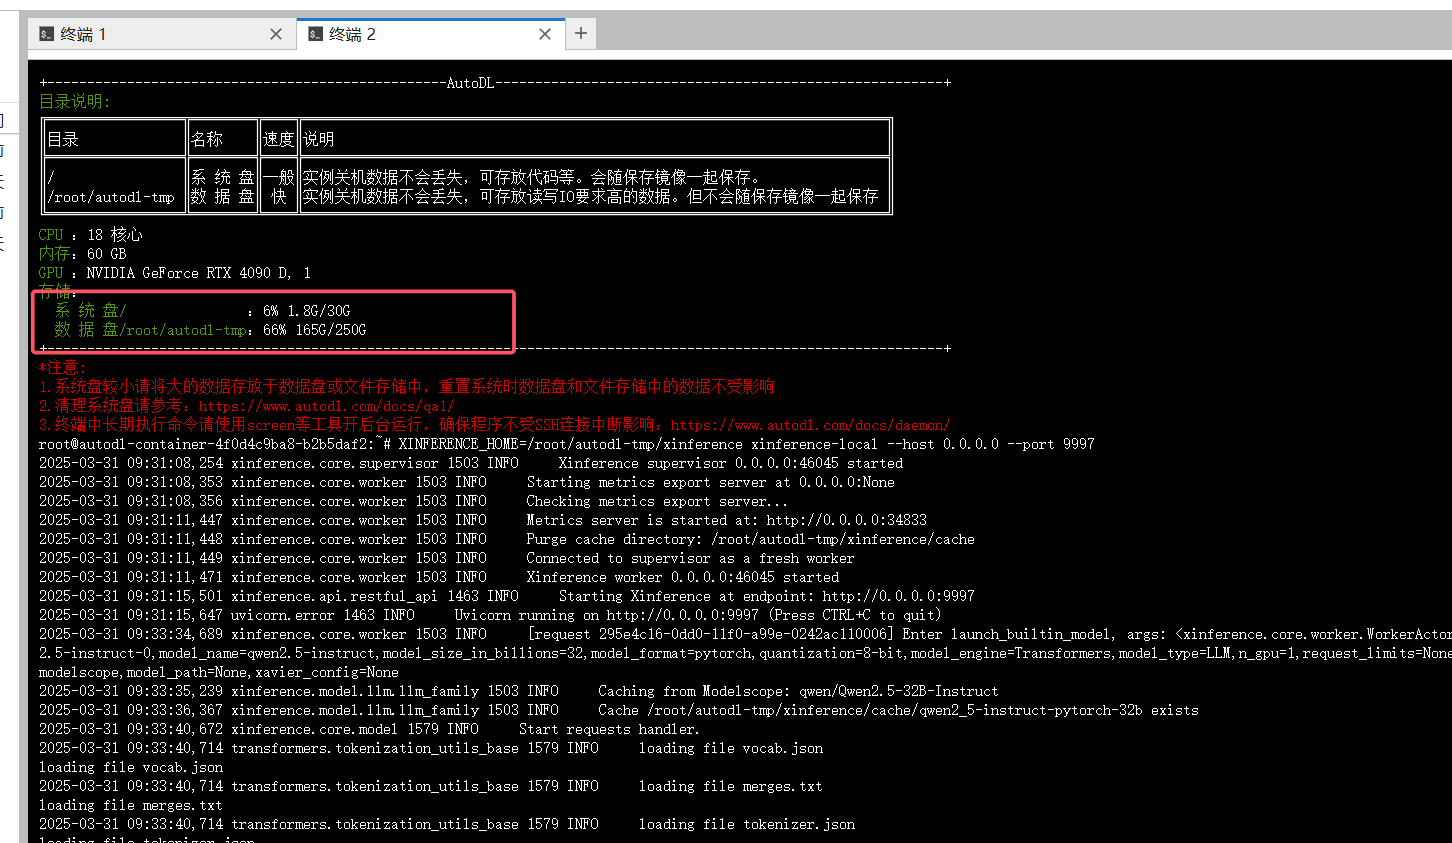The height and width of the screenshot is (843, 1452).
Task: Open the autodl.com/docs/qa1 link
Action: click(326, 406)
